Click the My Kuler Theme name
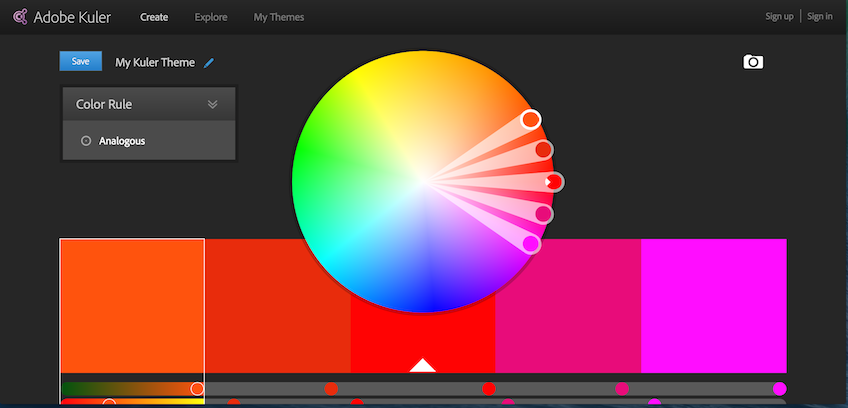848x408 pixels. (x=155, y=63)
